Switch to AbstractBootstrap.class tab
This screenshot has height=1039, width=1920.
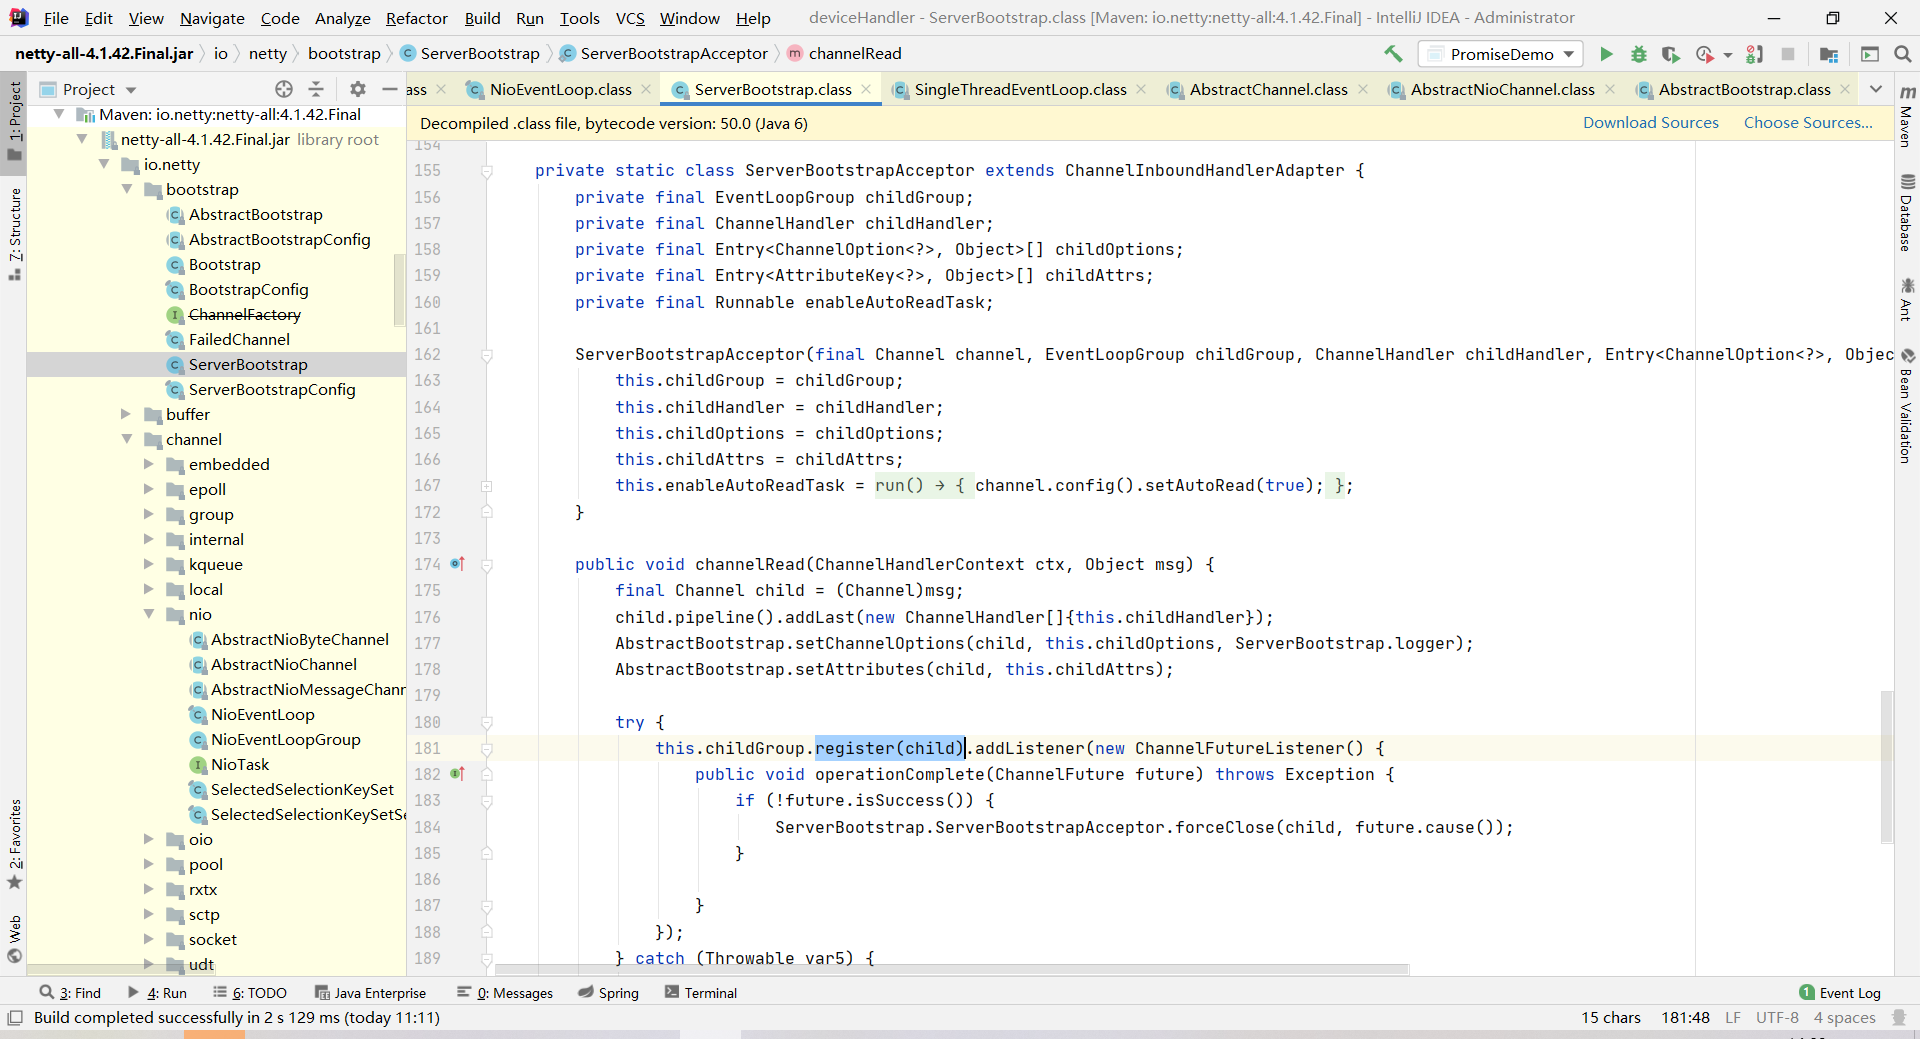point(1744,89)
